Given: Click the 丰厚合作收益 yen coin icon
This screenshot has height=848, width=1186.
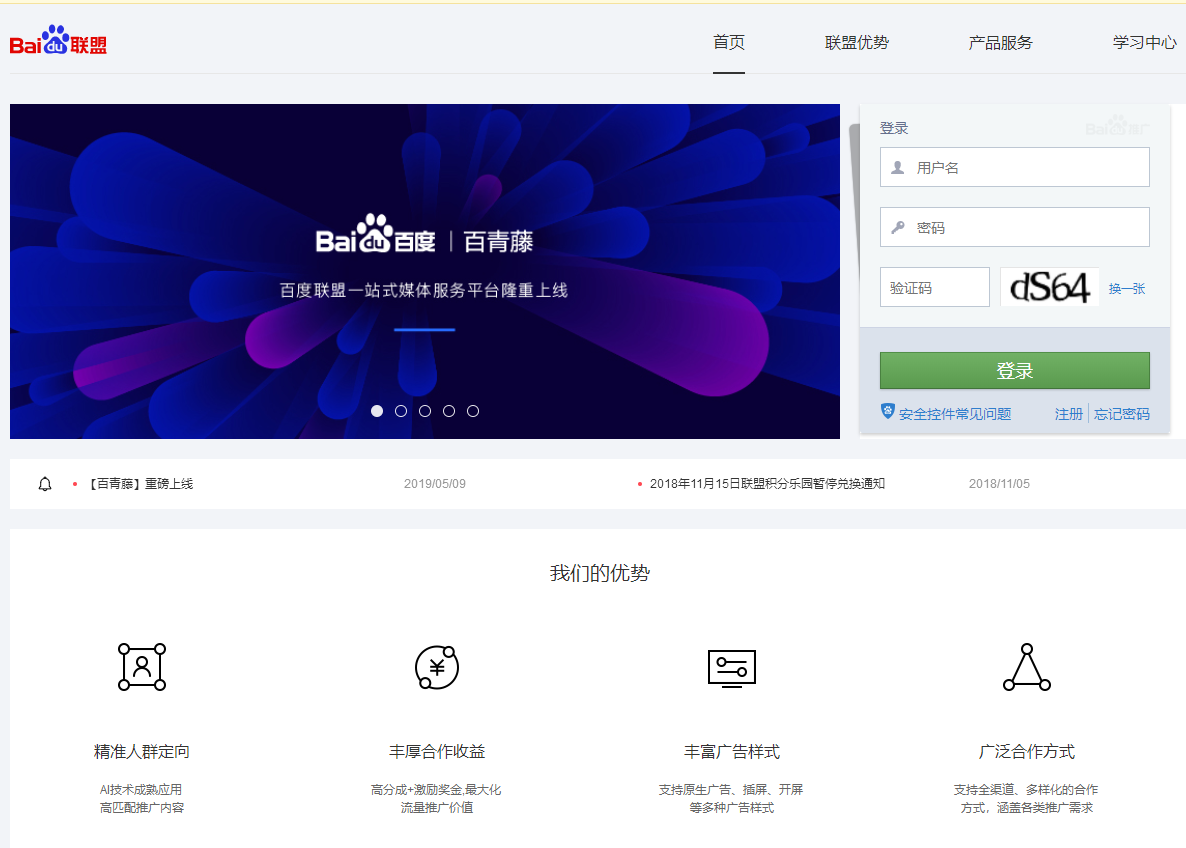Looking at the screenshot, I should pos(437,667).
